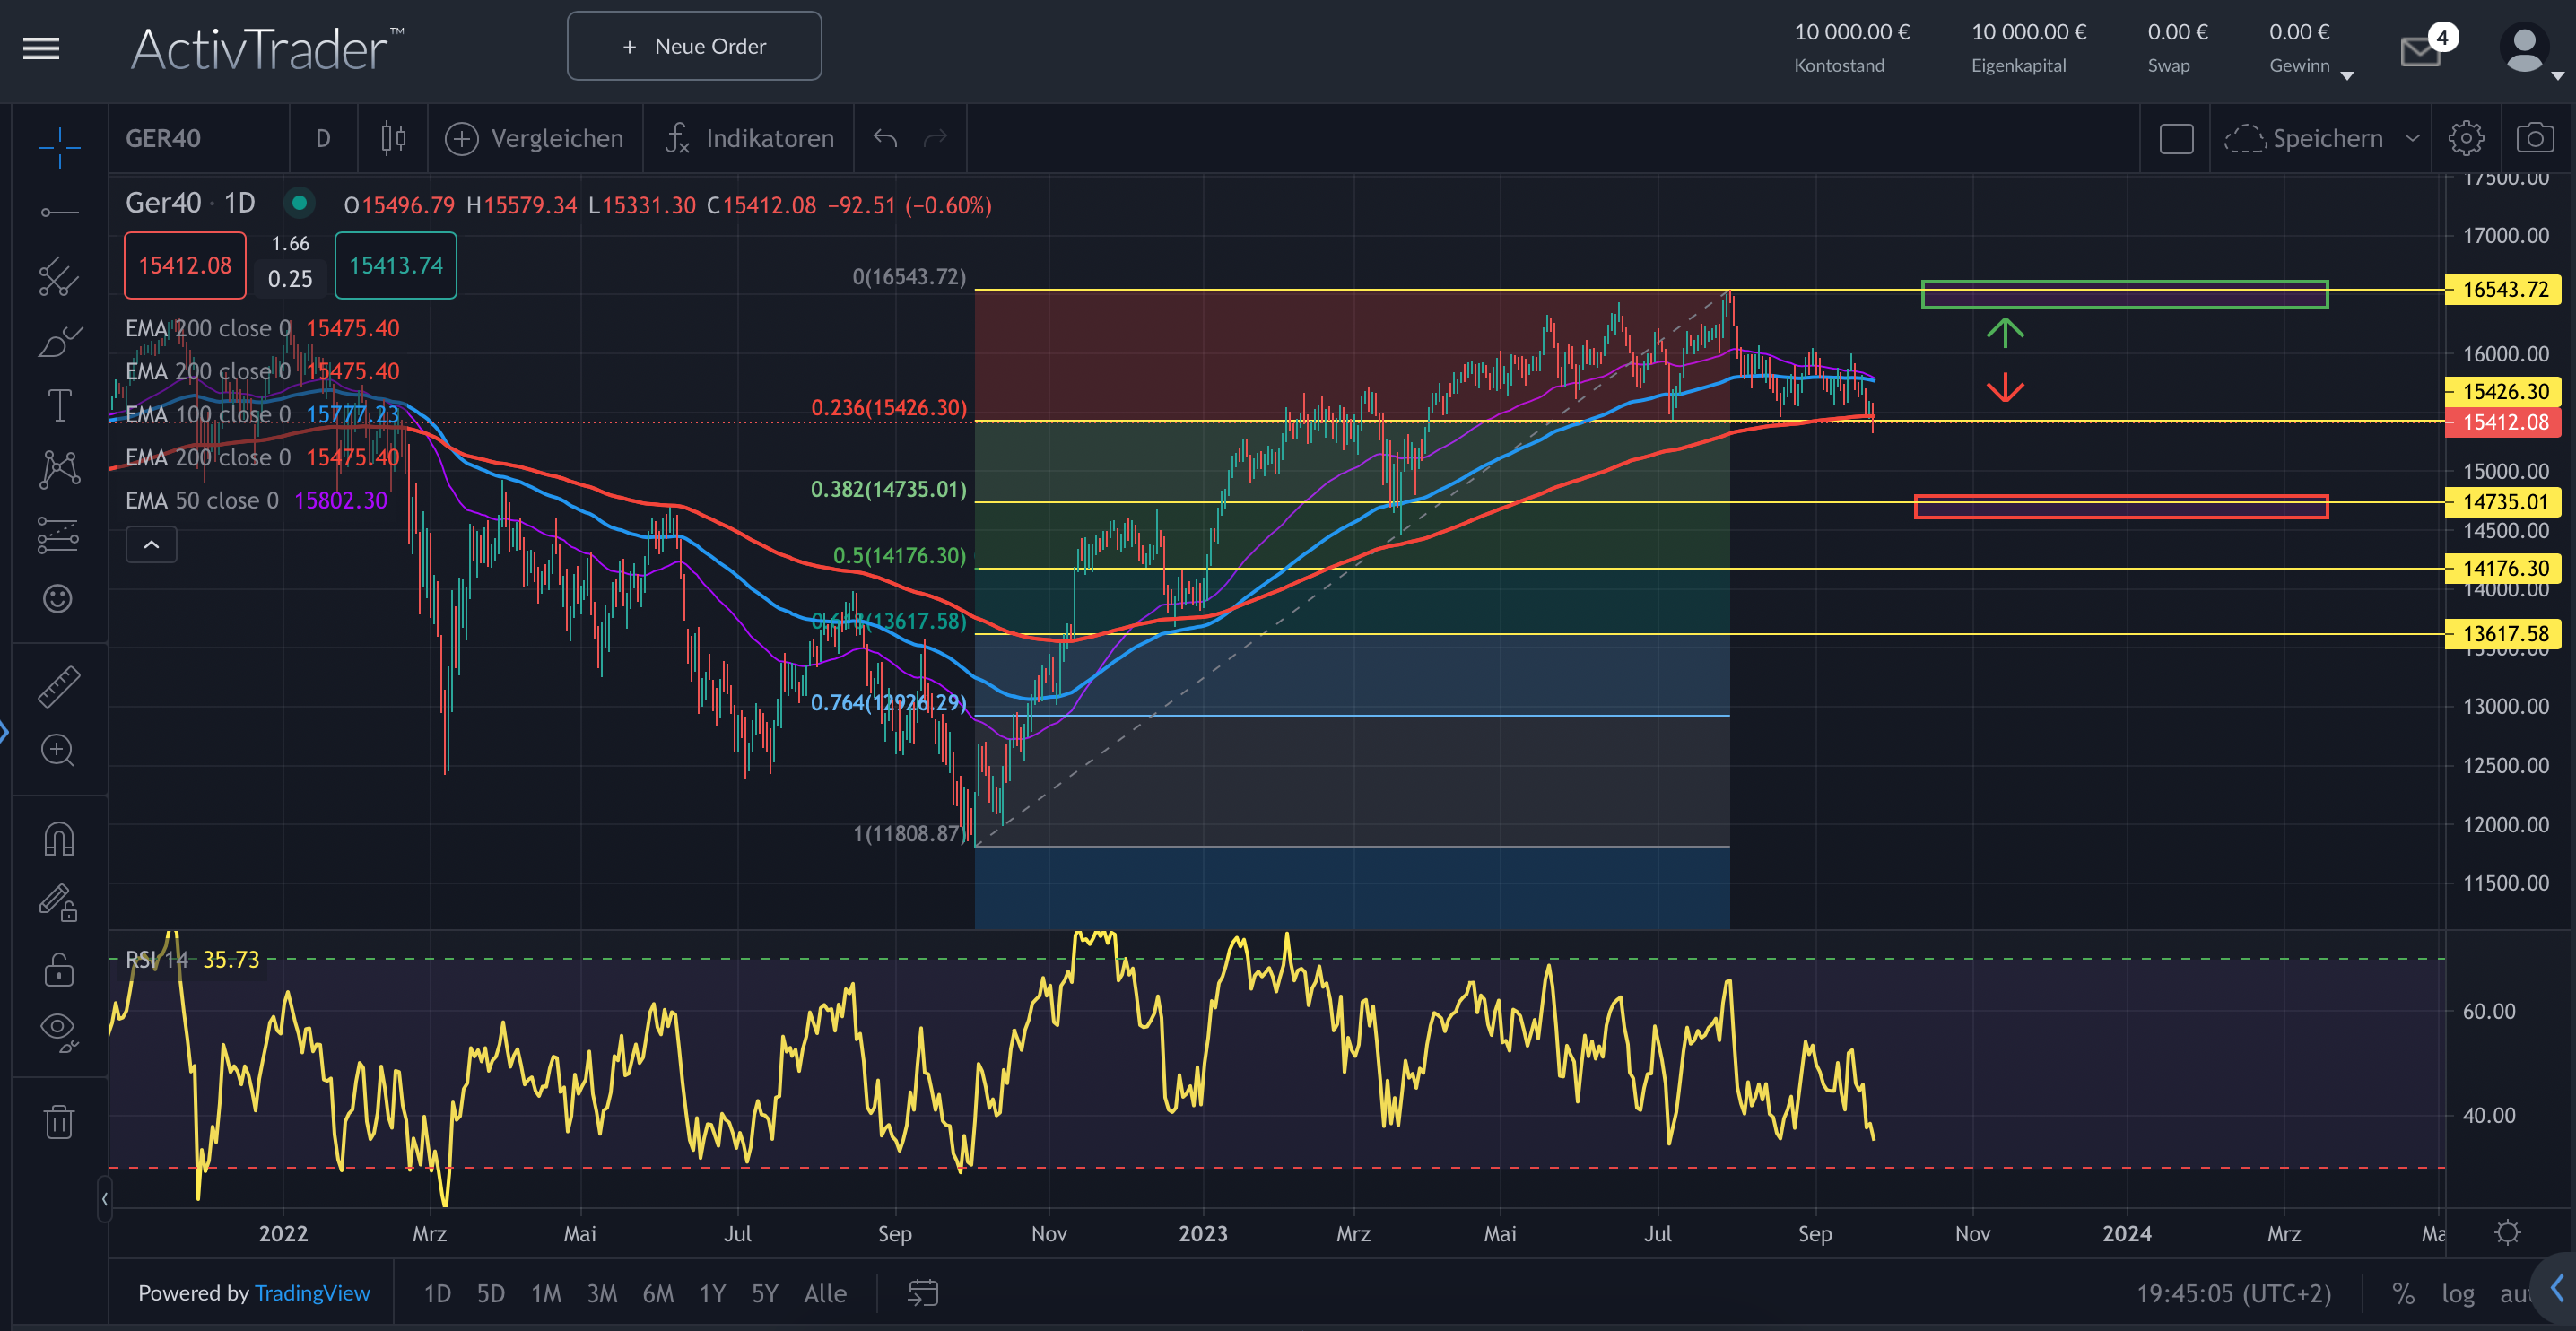Open chart settings via the gear icon
This screenshot has height=1331, width=2576.
pyautogui.click(x=2466, y=138)
